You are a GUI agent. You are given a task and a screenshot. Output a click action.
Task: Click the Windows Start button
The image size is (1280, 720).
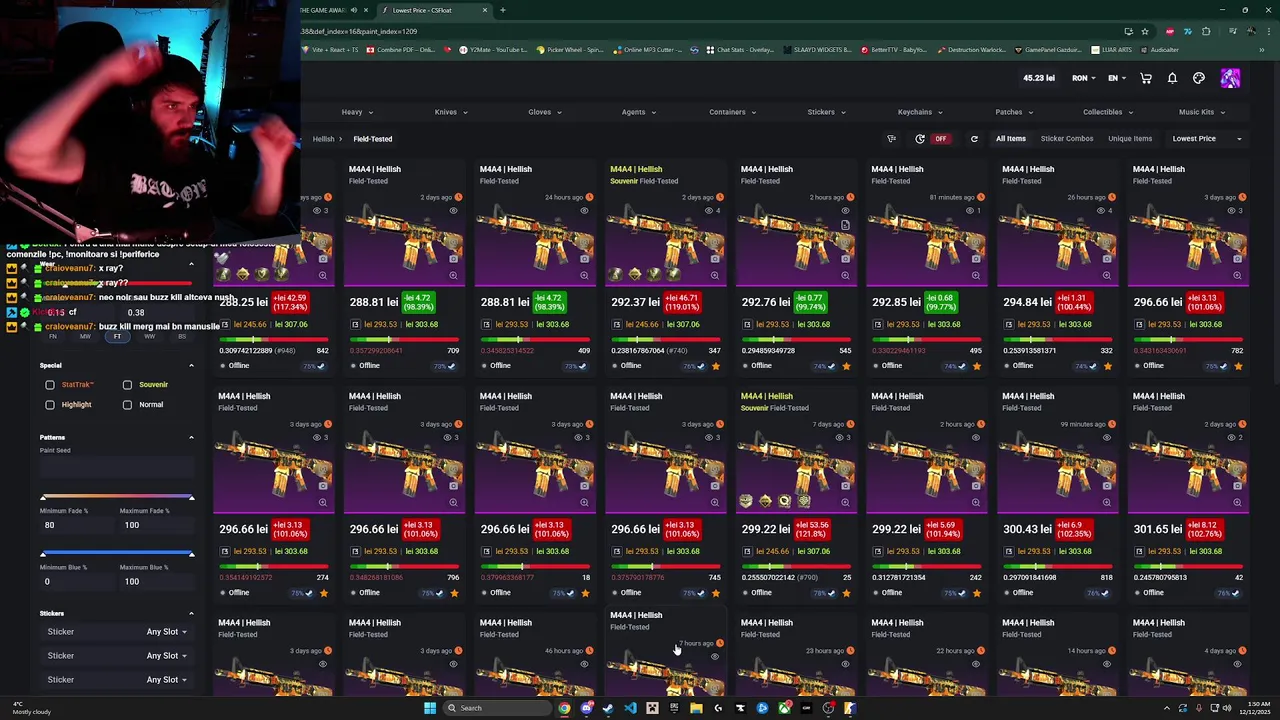pyautogui.click(x=430, y=708)
